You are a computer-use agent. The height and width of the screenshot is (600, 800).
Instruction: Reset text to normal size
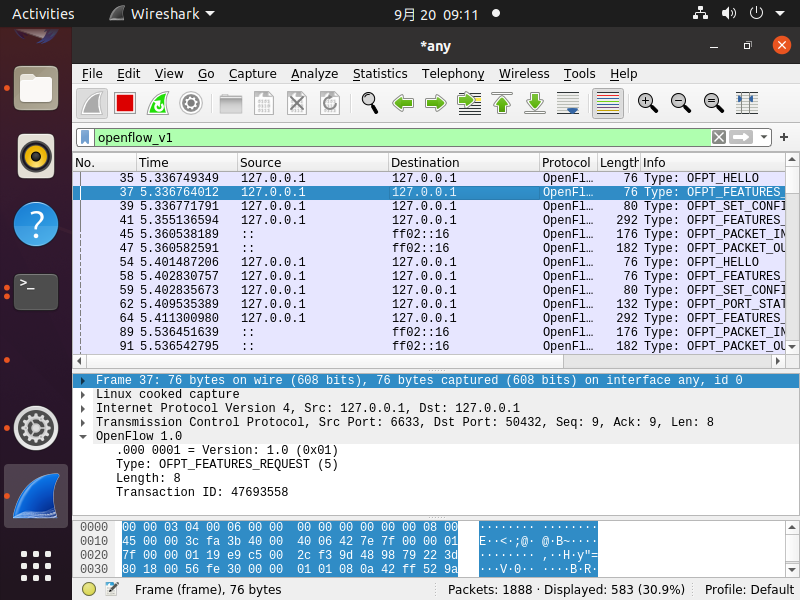[x=713, y=104]
